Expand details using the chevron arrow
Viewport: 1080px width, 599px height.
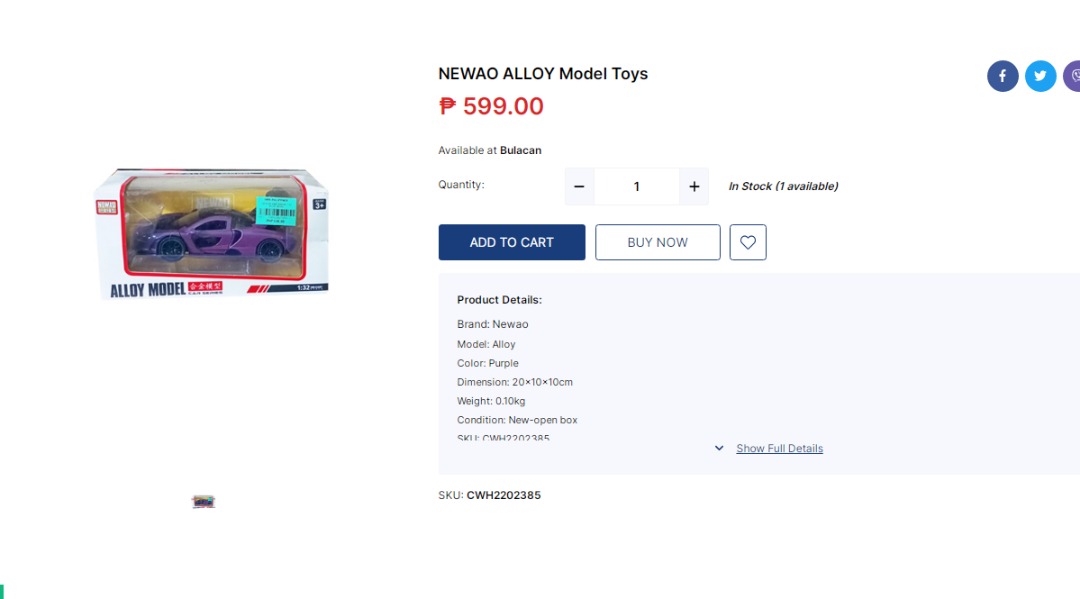pos(719,449)
